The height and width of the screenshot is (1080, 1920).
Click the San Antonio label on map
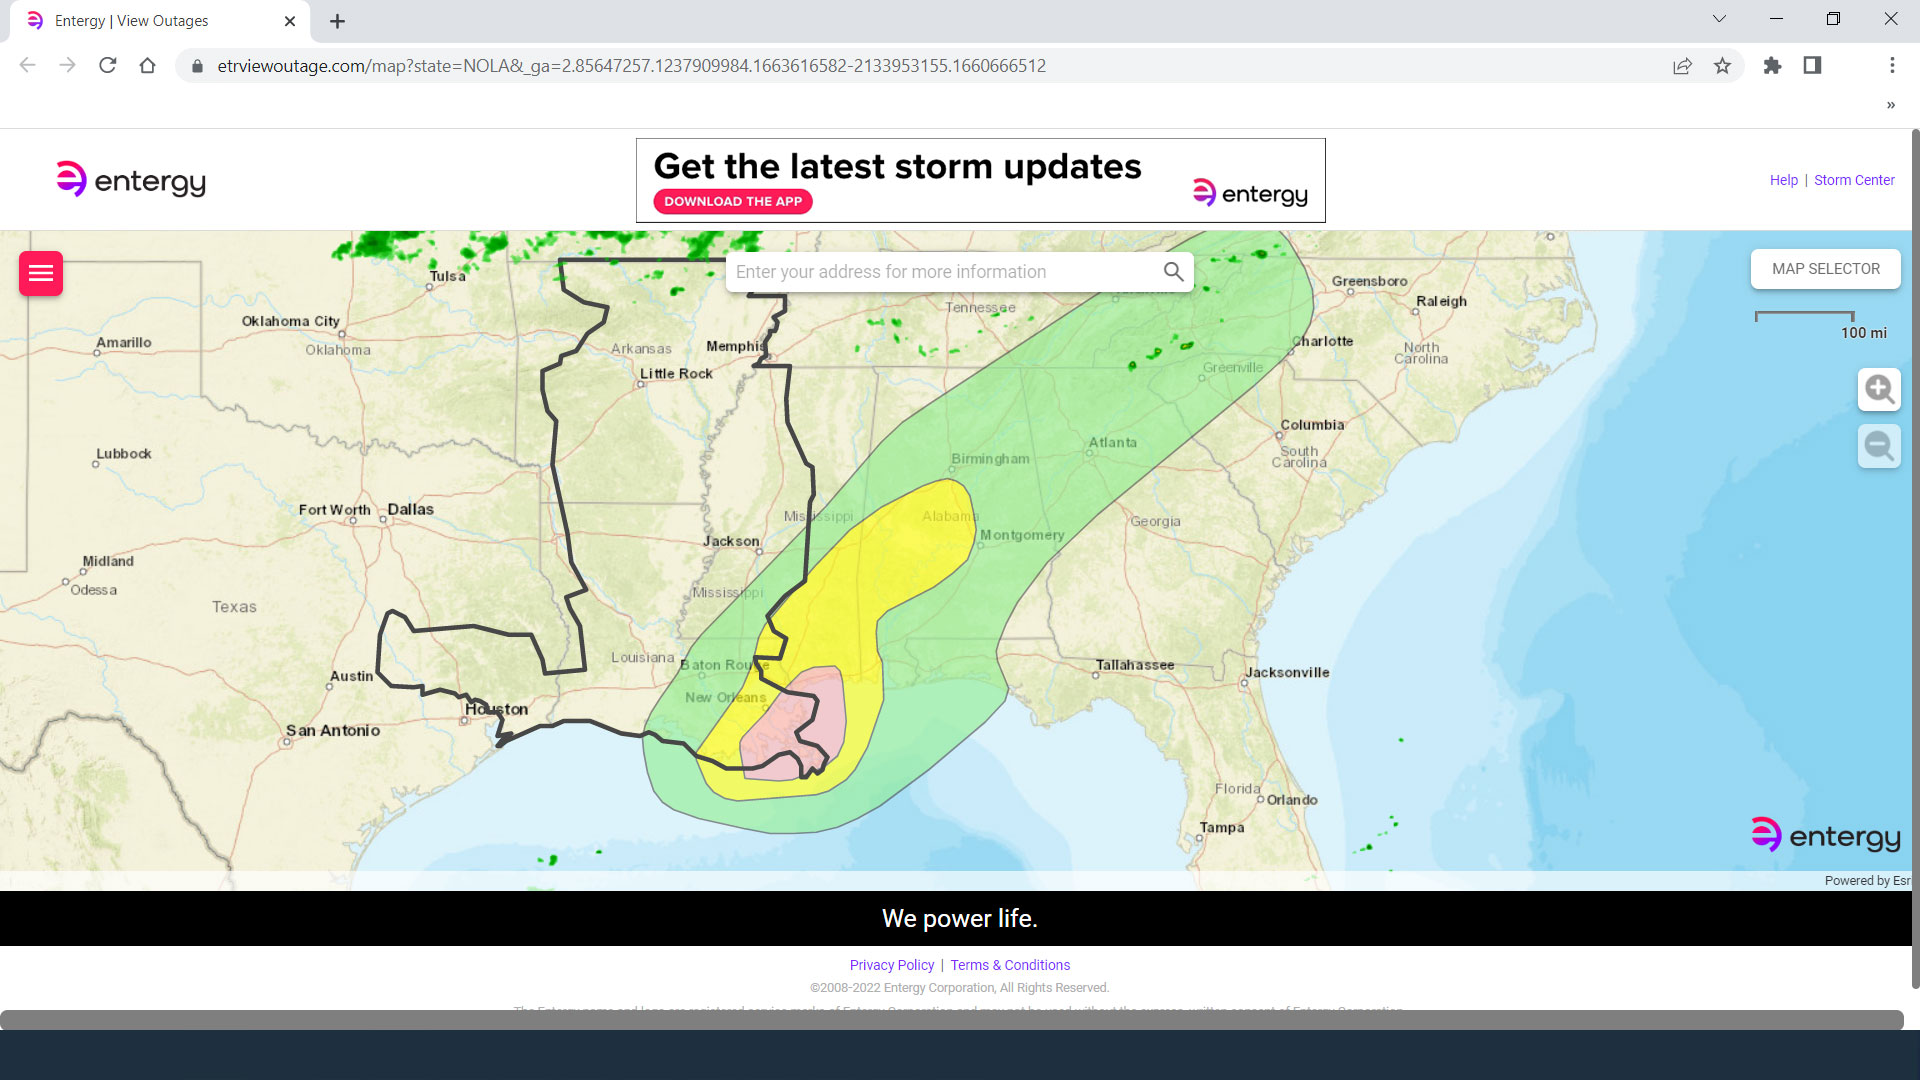(333, 730)
